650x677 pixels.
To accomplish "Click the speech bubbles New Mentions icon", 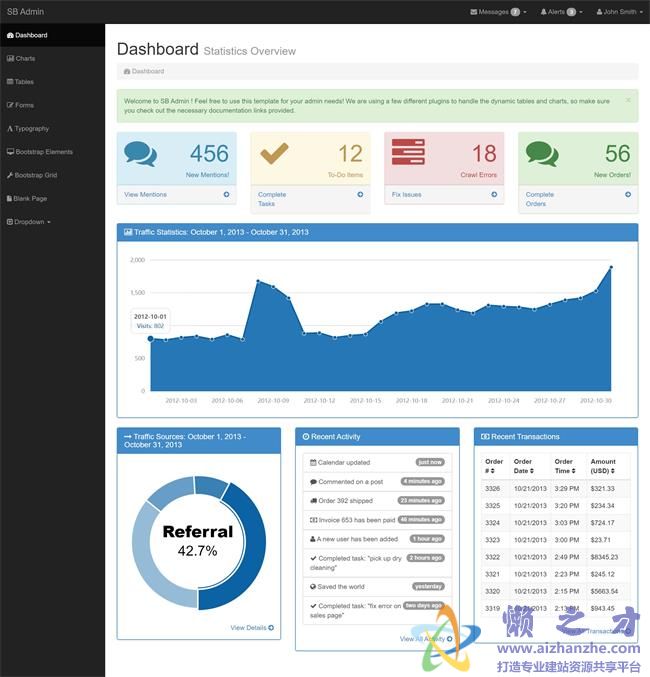I will click(x=140, y=154).
